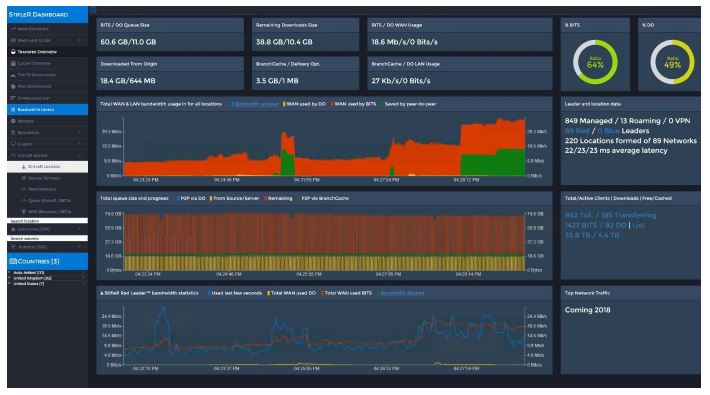Toggle From Source/Server legend series

(x=234, y=198)
